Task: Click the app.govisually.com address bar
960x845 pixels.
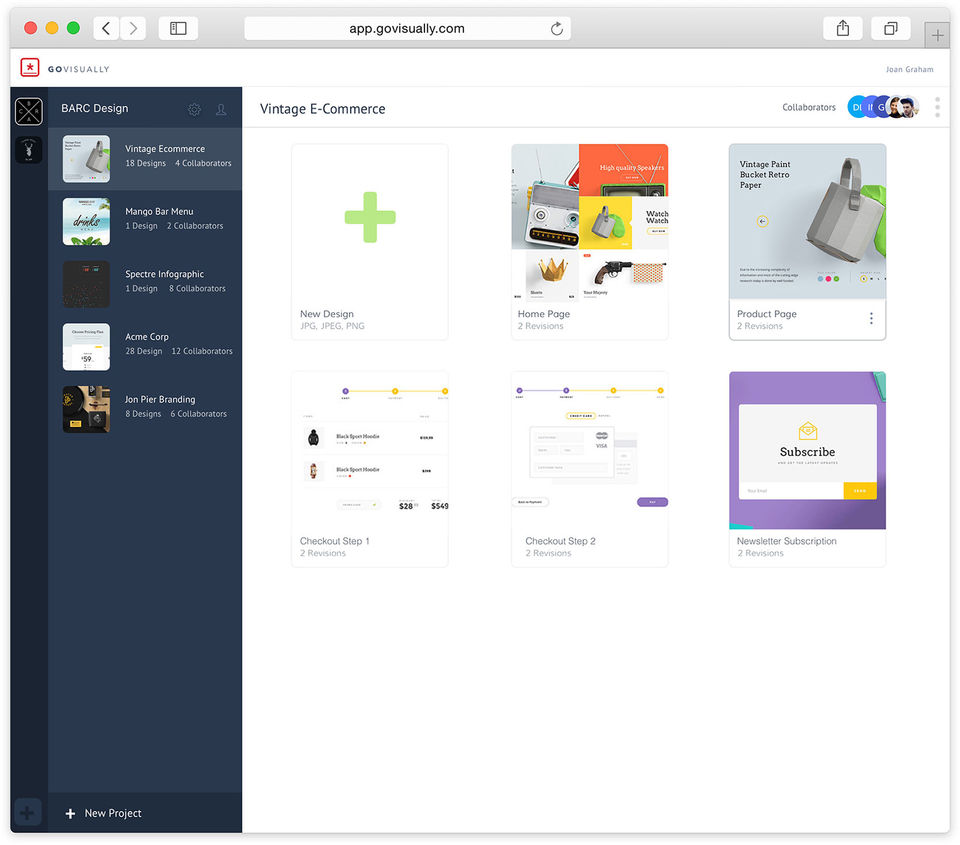Action: pos(407,29)
